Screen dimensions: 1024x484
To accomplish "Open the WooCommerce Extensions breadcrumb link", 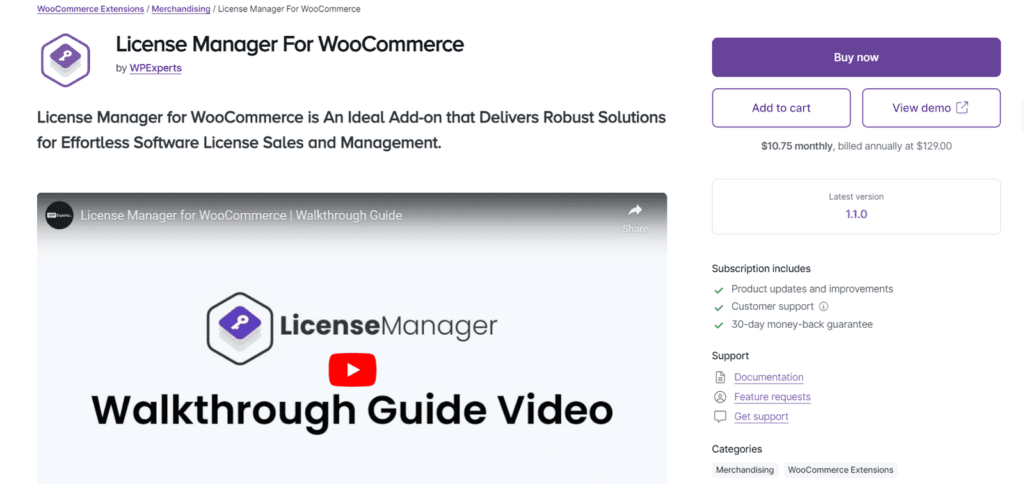I will pyautogui.click(x=91, y=9).
